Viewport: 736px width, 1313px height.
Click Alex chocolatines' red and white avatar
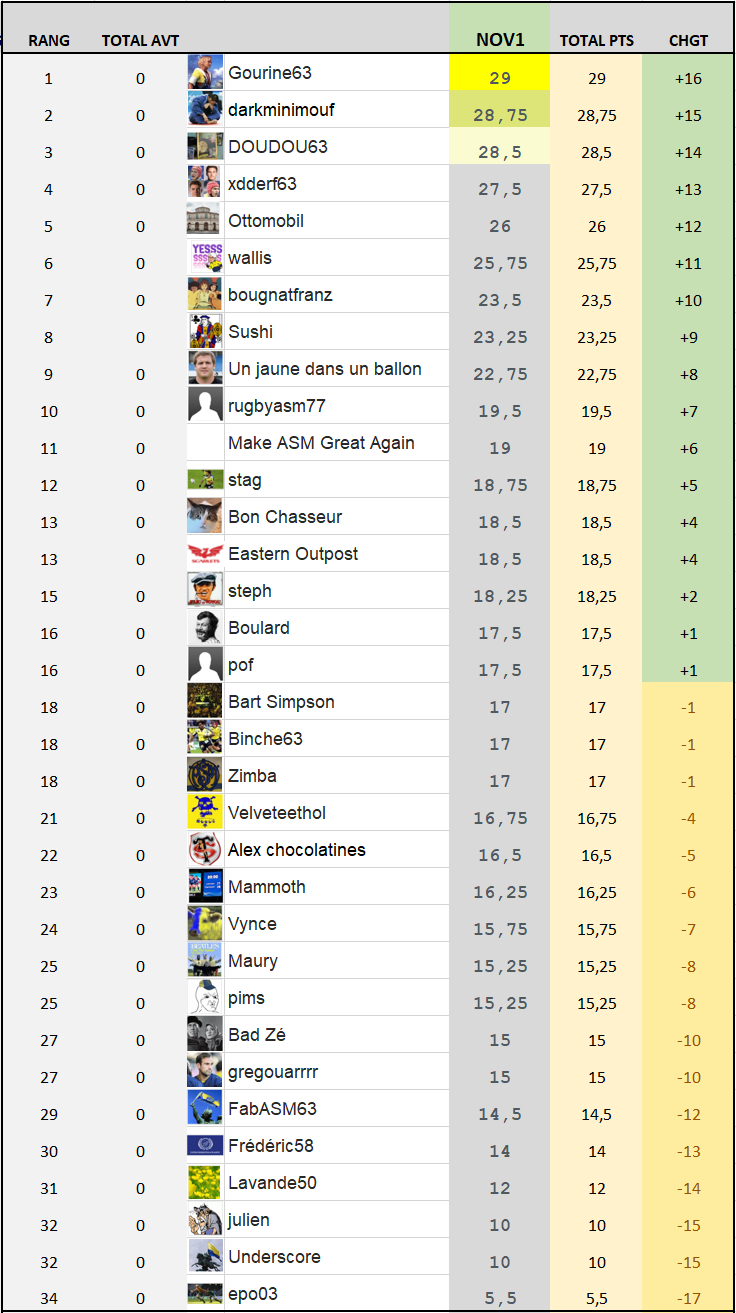point(205,850)
